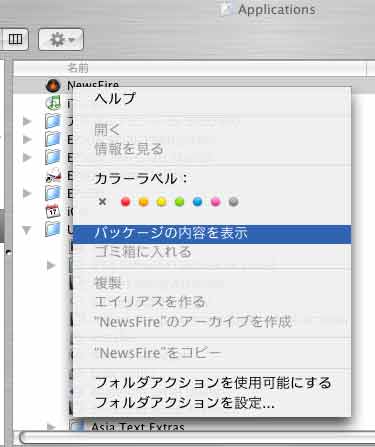Collapse the expanded folder below iCal

click(x=27, y=229)
